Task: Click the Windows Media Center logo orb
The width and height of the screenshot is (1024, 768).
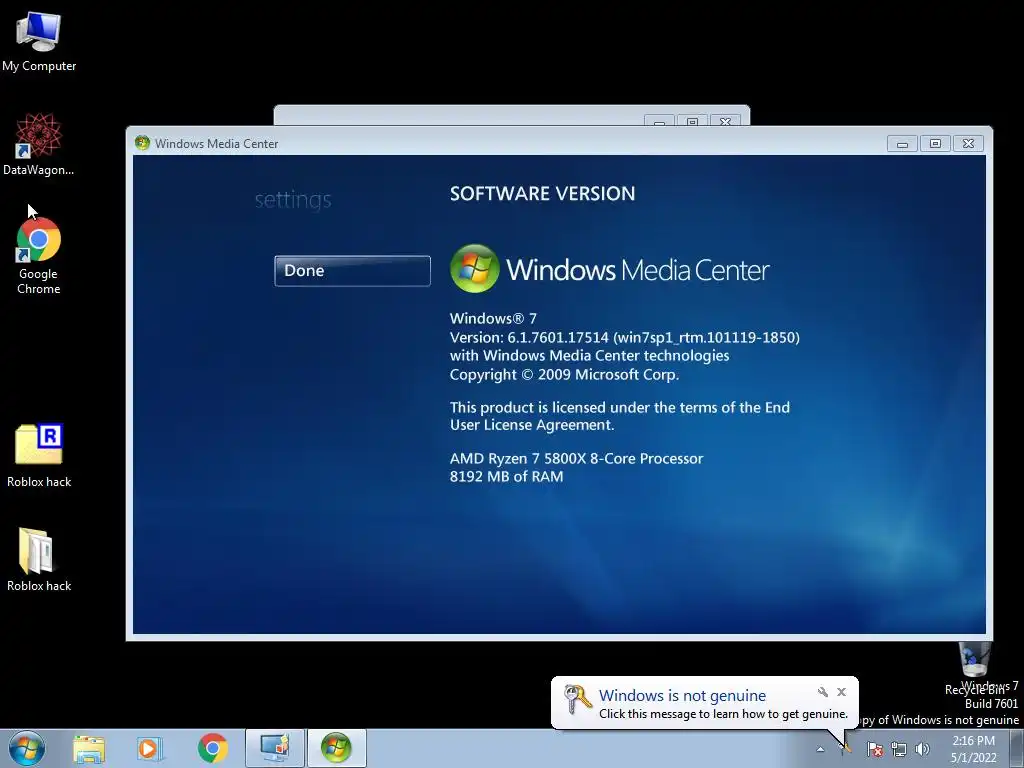Action: pos(475,268)
